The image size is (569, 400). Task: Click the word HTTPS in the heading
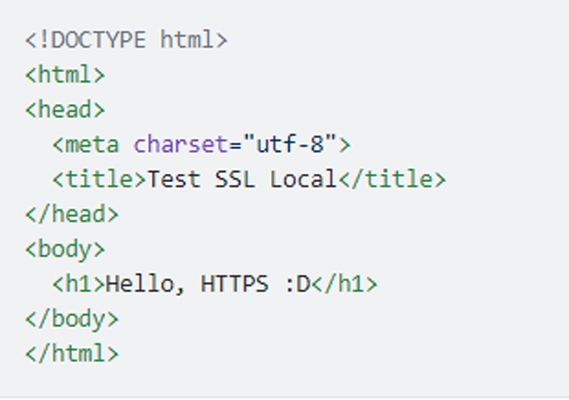click(235, 283)
